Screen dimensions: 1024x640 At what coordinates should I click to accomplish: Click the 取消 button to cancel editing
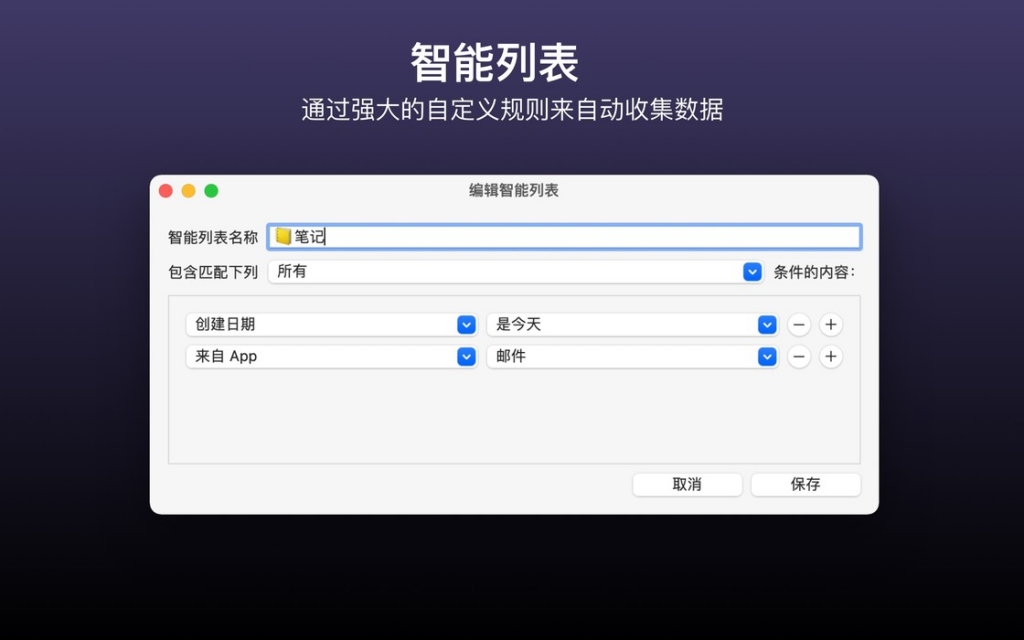[686, 484]
